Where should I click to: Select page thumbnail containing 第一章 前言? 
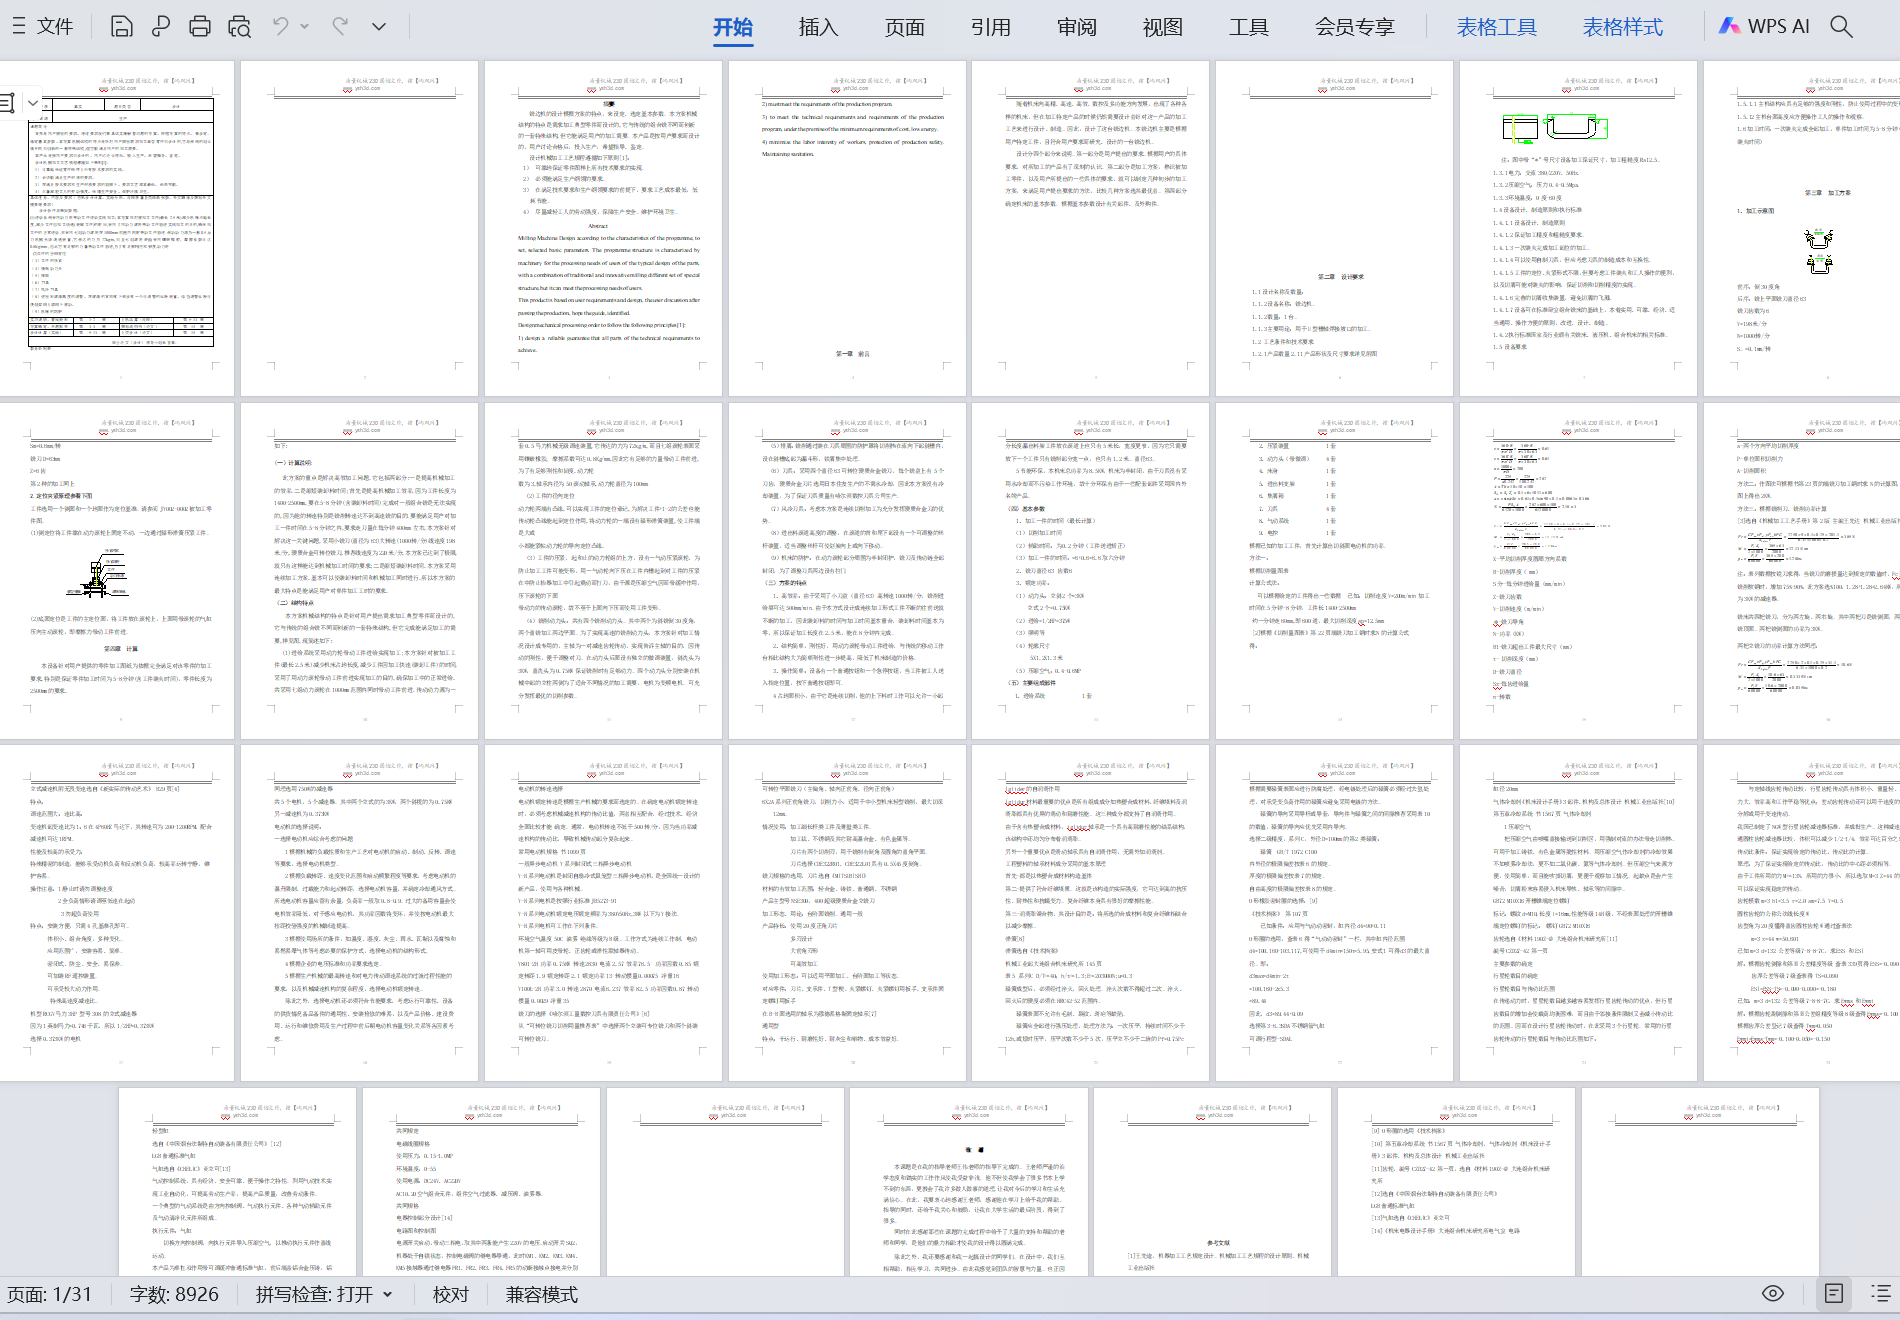pyautogui.click(x=847, y=228)
